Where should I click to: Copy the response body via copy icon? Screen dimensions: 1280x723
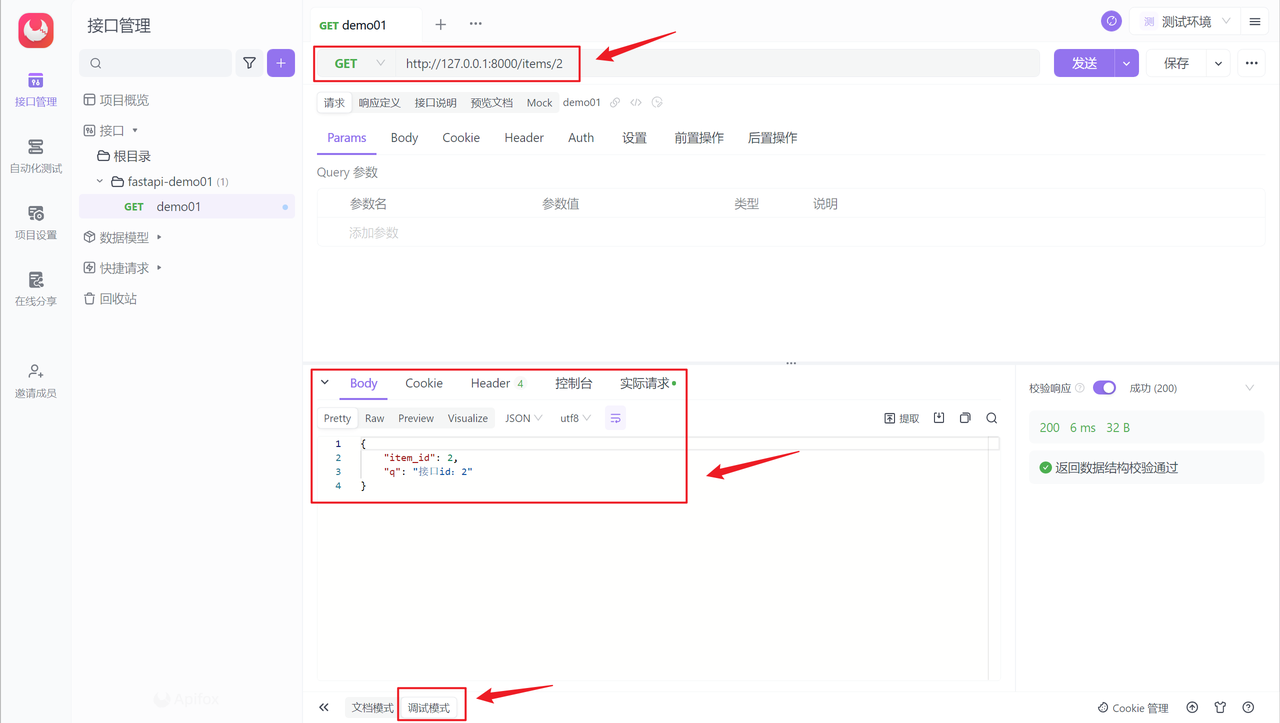pyautogui.click(x=963, y=418)
